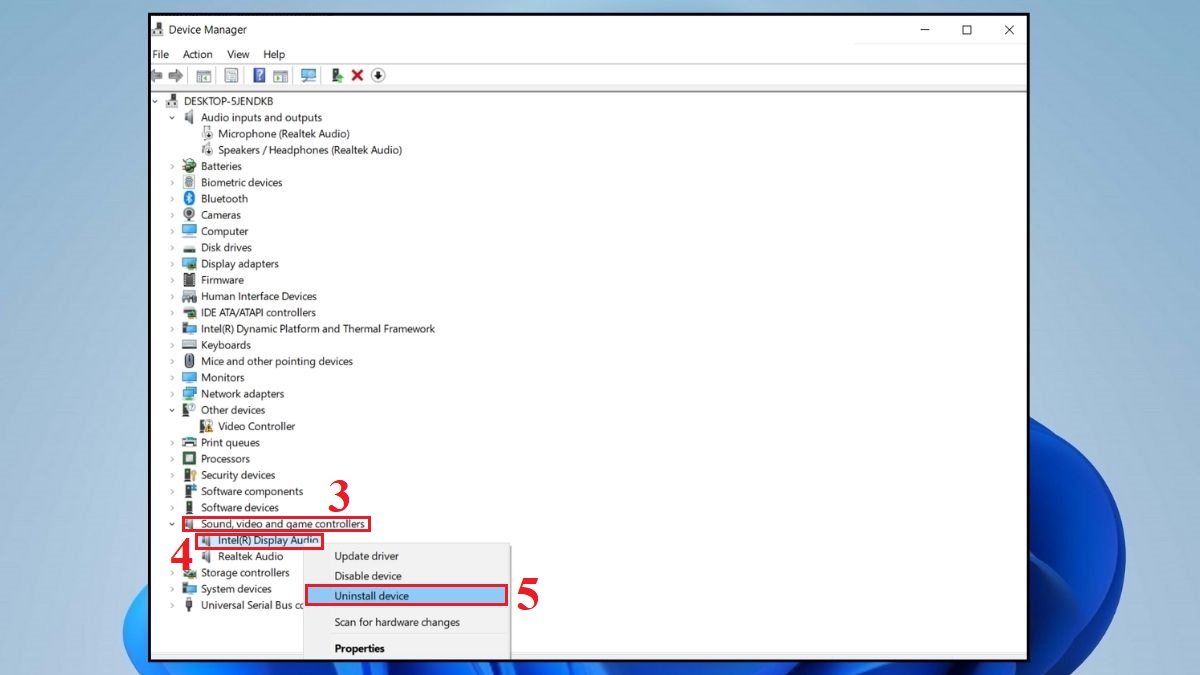Click the Firmware category icon

coord(189,280)
